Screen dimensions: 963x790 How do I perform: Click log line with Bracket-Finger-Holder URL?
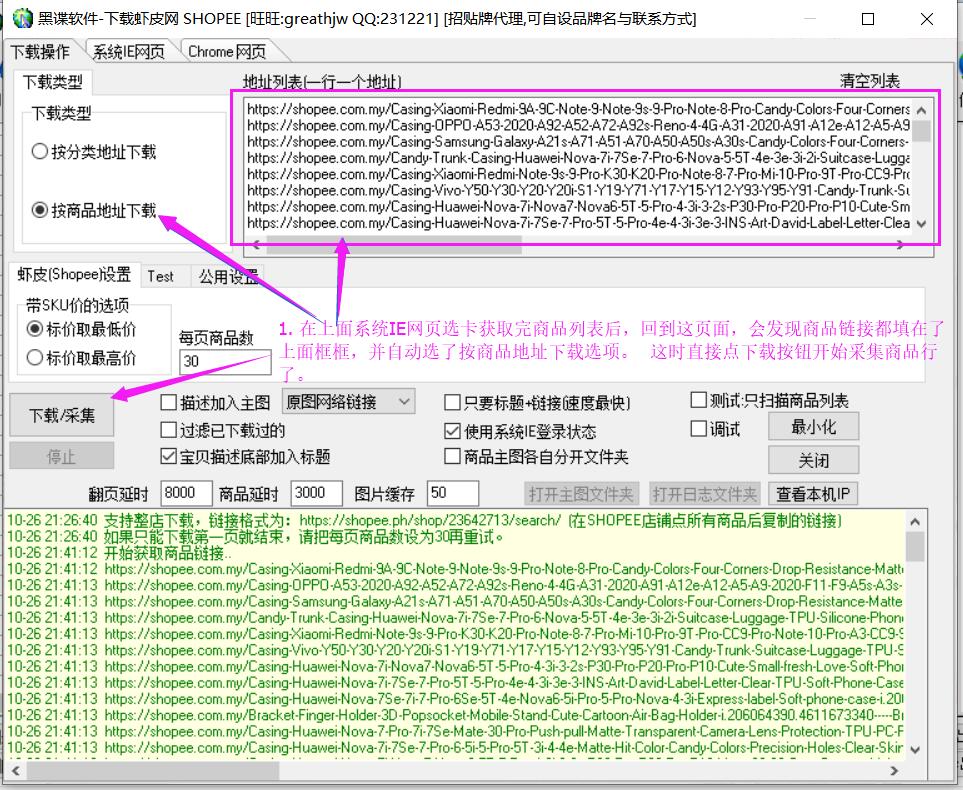coord(455,716)
